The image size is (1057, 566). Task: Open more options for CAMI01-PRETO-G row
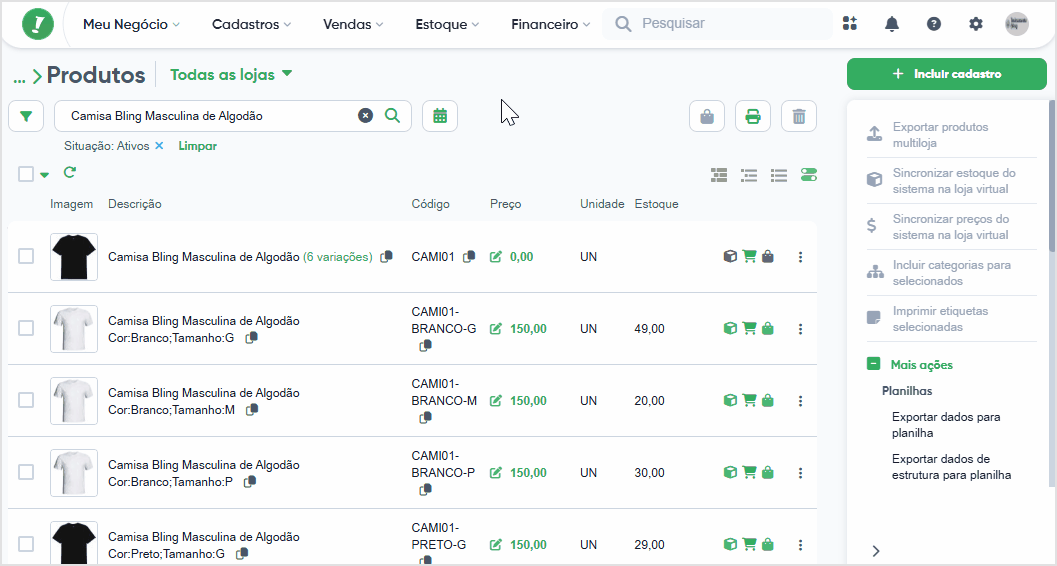800,544
